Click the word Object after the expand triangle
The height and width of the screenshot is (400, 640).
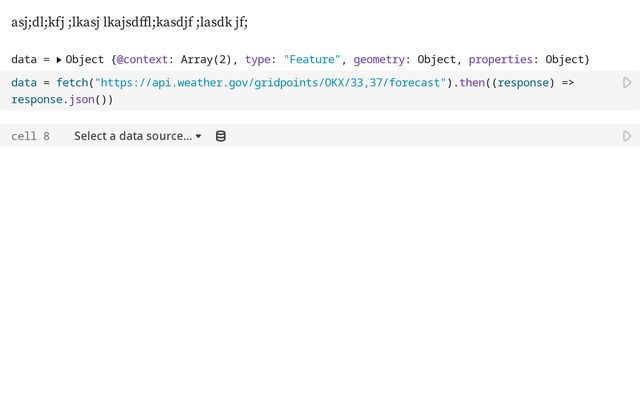[x=85, y=60]
